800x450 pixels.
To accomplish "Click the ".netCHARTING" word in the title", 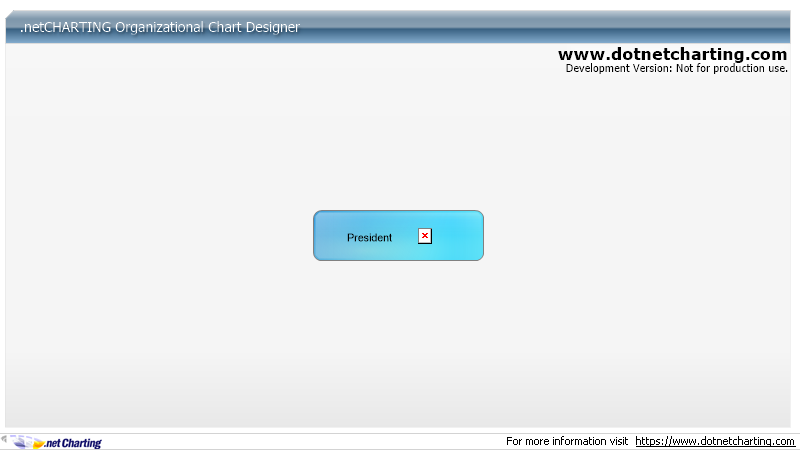I will [x=65, y=27].
